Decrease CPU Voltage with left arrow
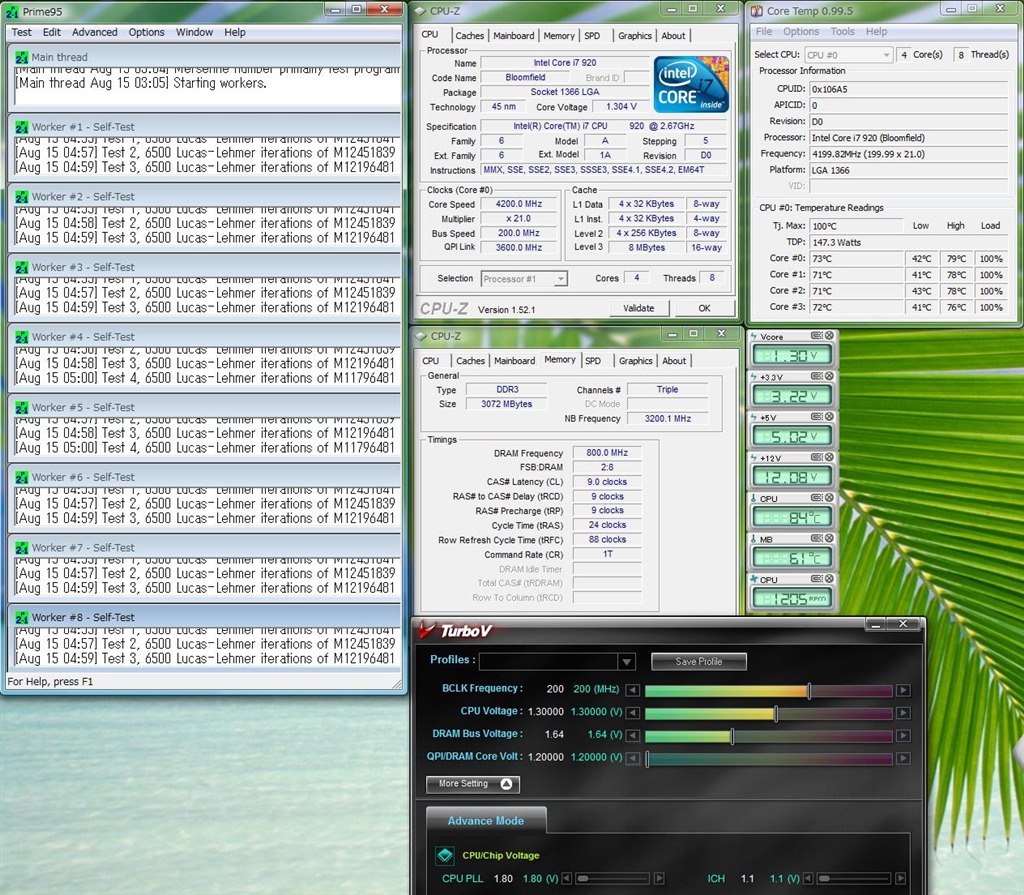Screen dimensions: 1024x895 tap(632, 713)
